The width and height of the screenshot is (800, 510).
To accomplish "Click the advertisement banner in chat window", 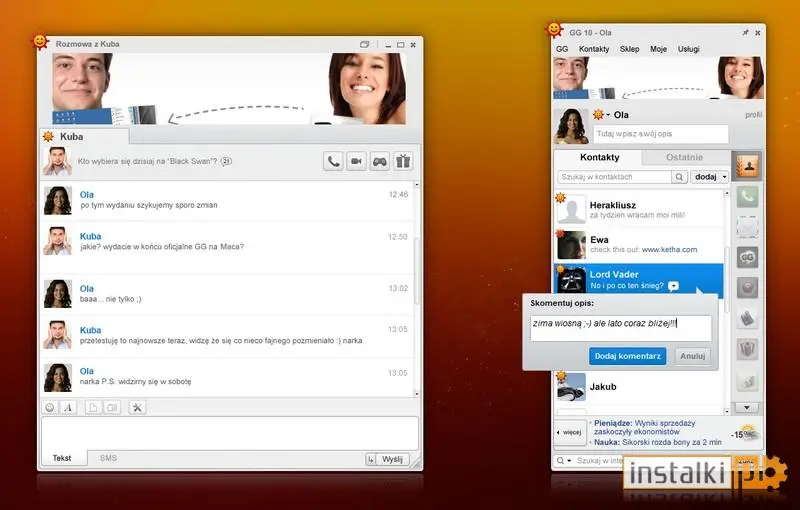I will pyautogui.click(x=230, y=89).
